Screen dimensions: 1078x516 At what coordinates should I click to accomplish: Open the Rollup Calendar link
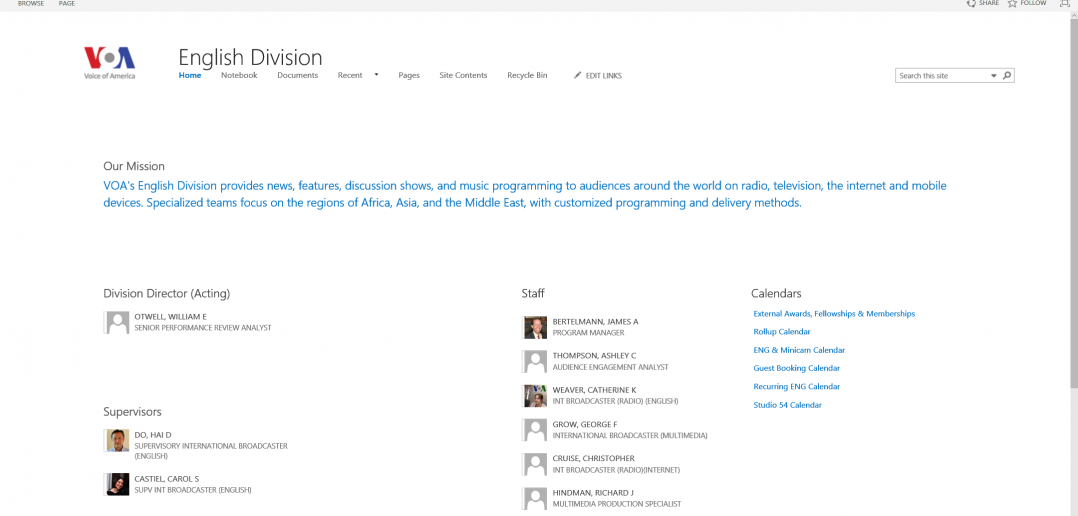click(x=782, y=332)
